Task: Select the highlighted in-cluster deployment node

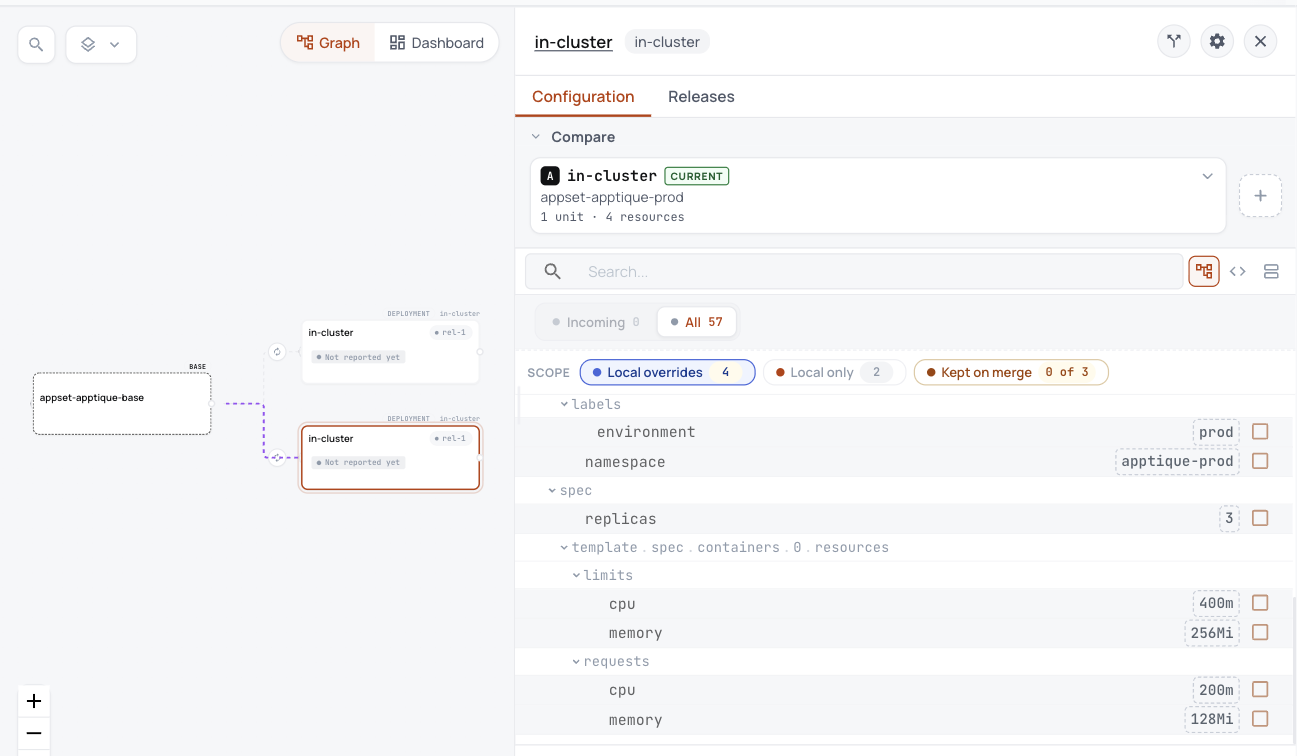Action: 390,458
